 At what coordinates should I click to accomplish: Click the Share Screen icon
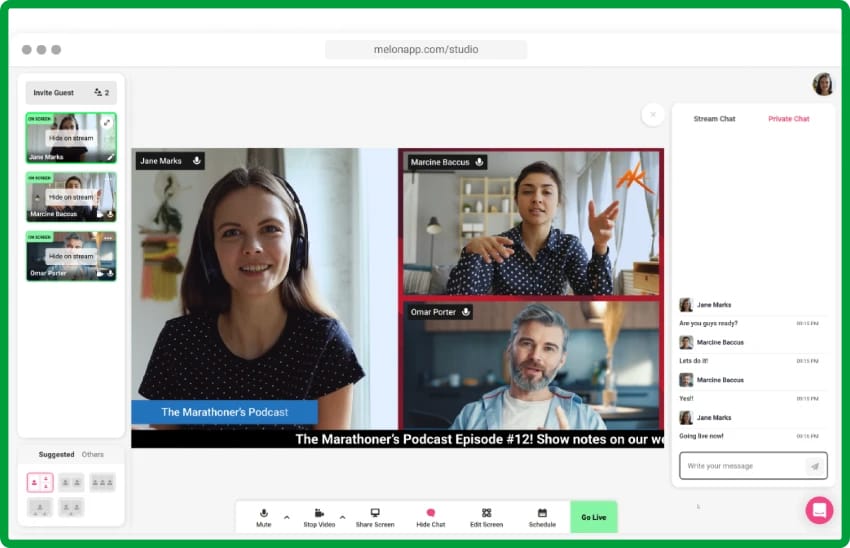coord(375,513)
